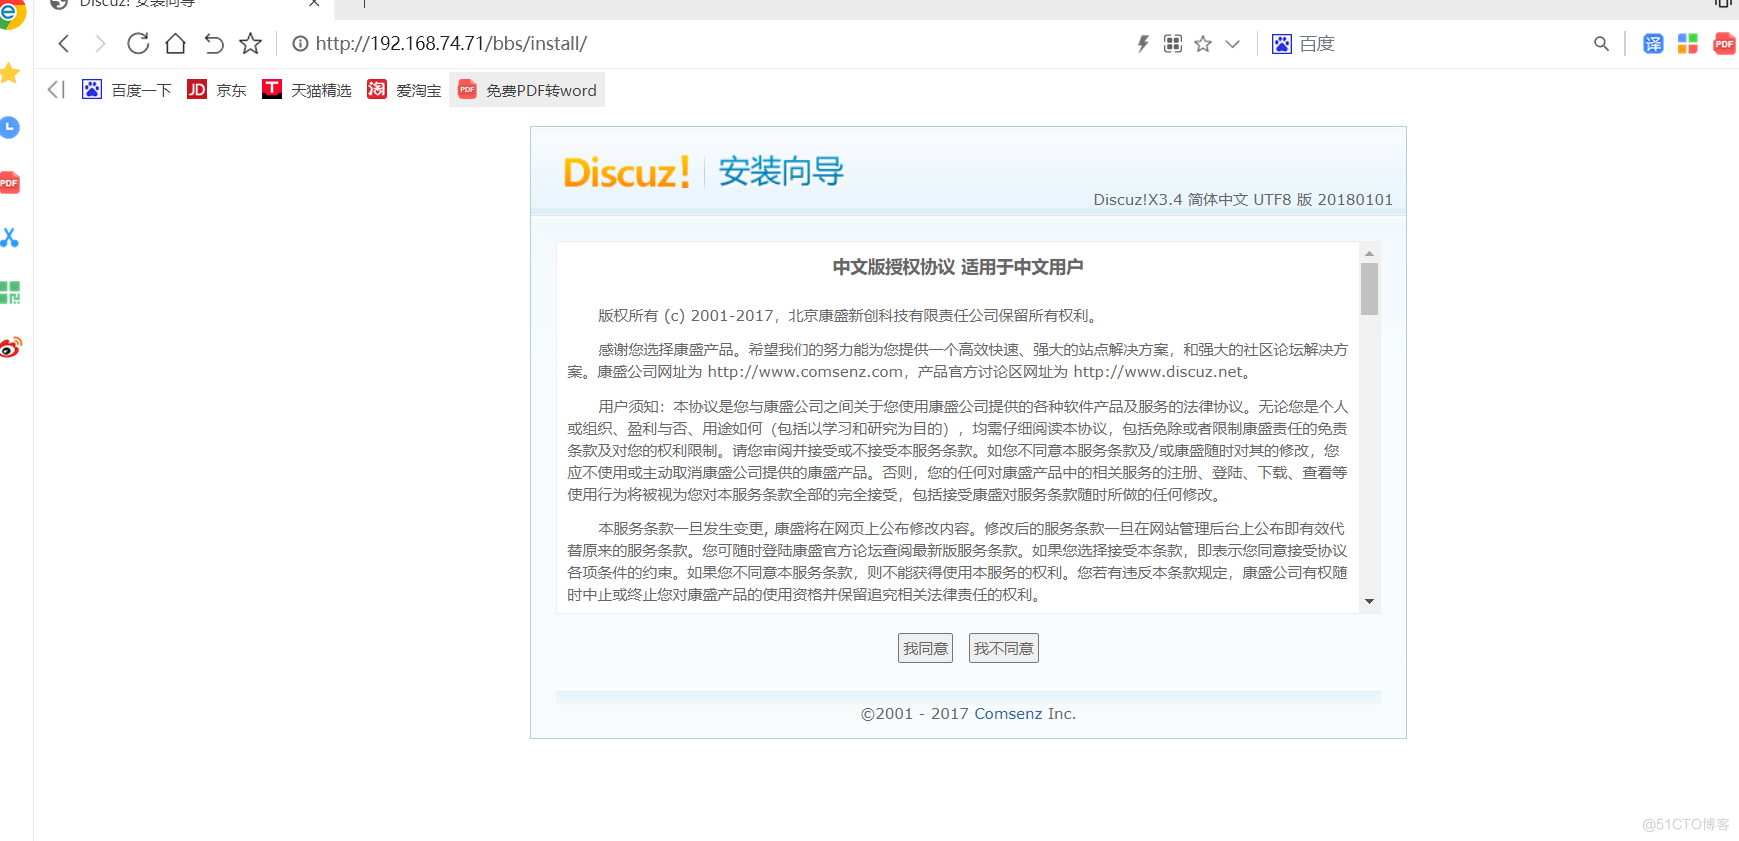Open the colorful grid extension icon
Image resolution: width=1739 pixels, height=841 pixels.
coord(1688,43)
